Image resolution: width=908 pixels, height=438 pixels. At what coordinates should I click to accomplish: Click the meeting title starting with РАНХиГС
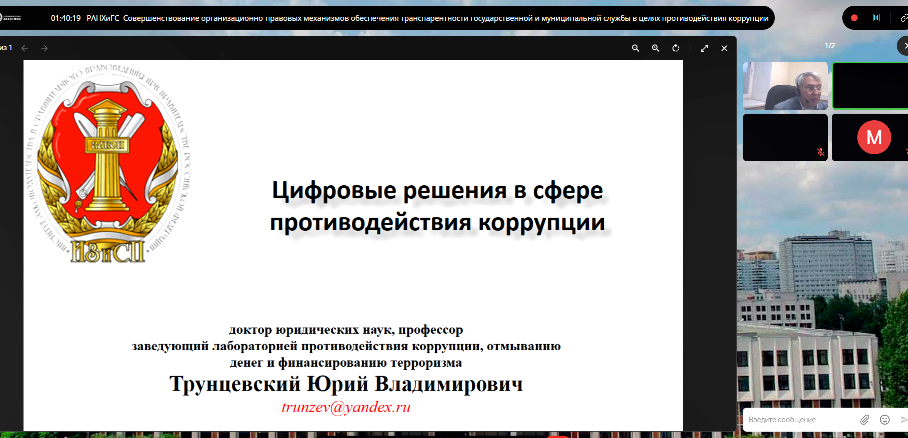pos(427,18)
